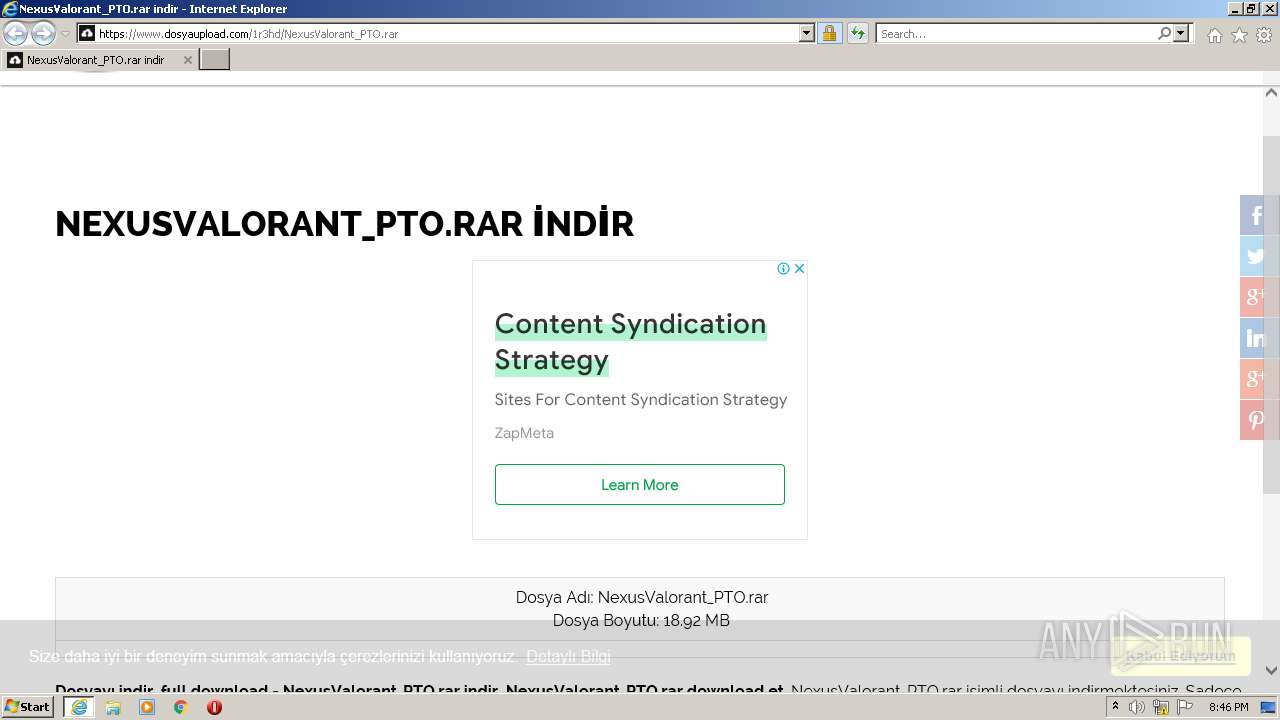Click the ZapMeta advertiser text

click(524, 433)
